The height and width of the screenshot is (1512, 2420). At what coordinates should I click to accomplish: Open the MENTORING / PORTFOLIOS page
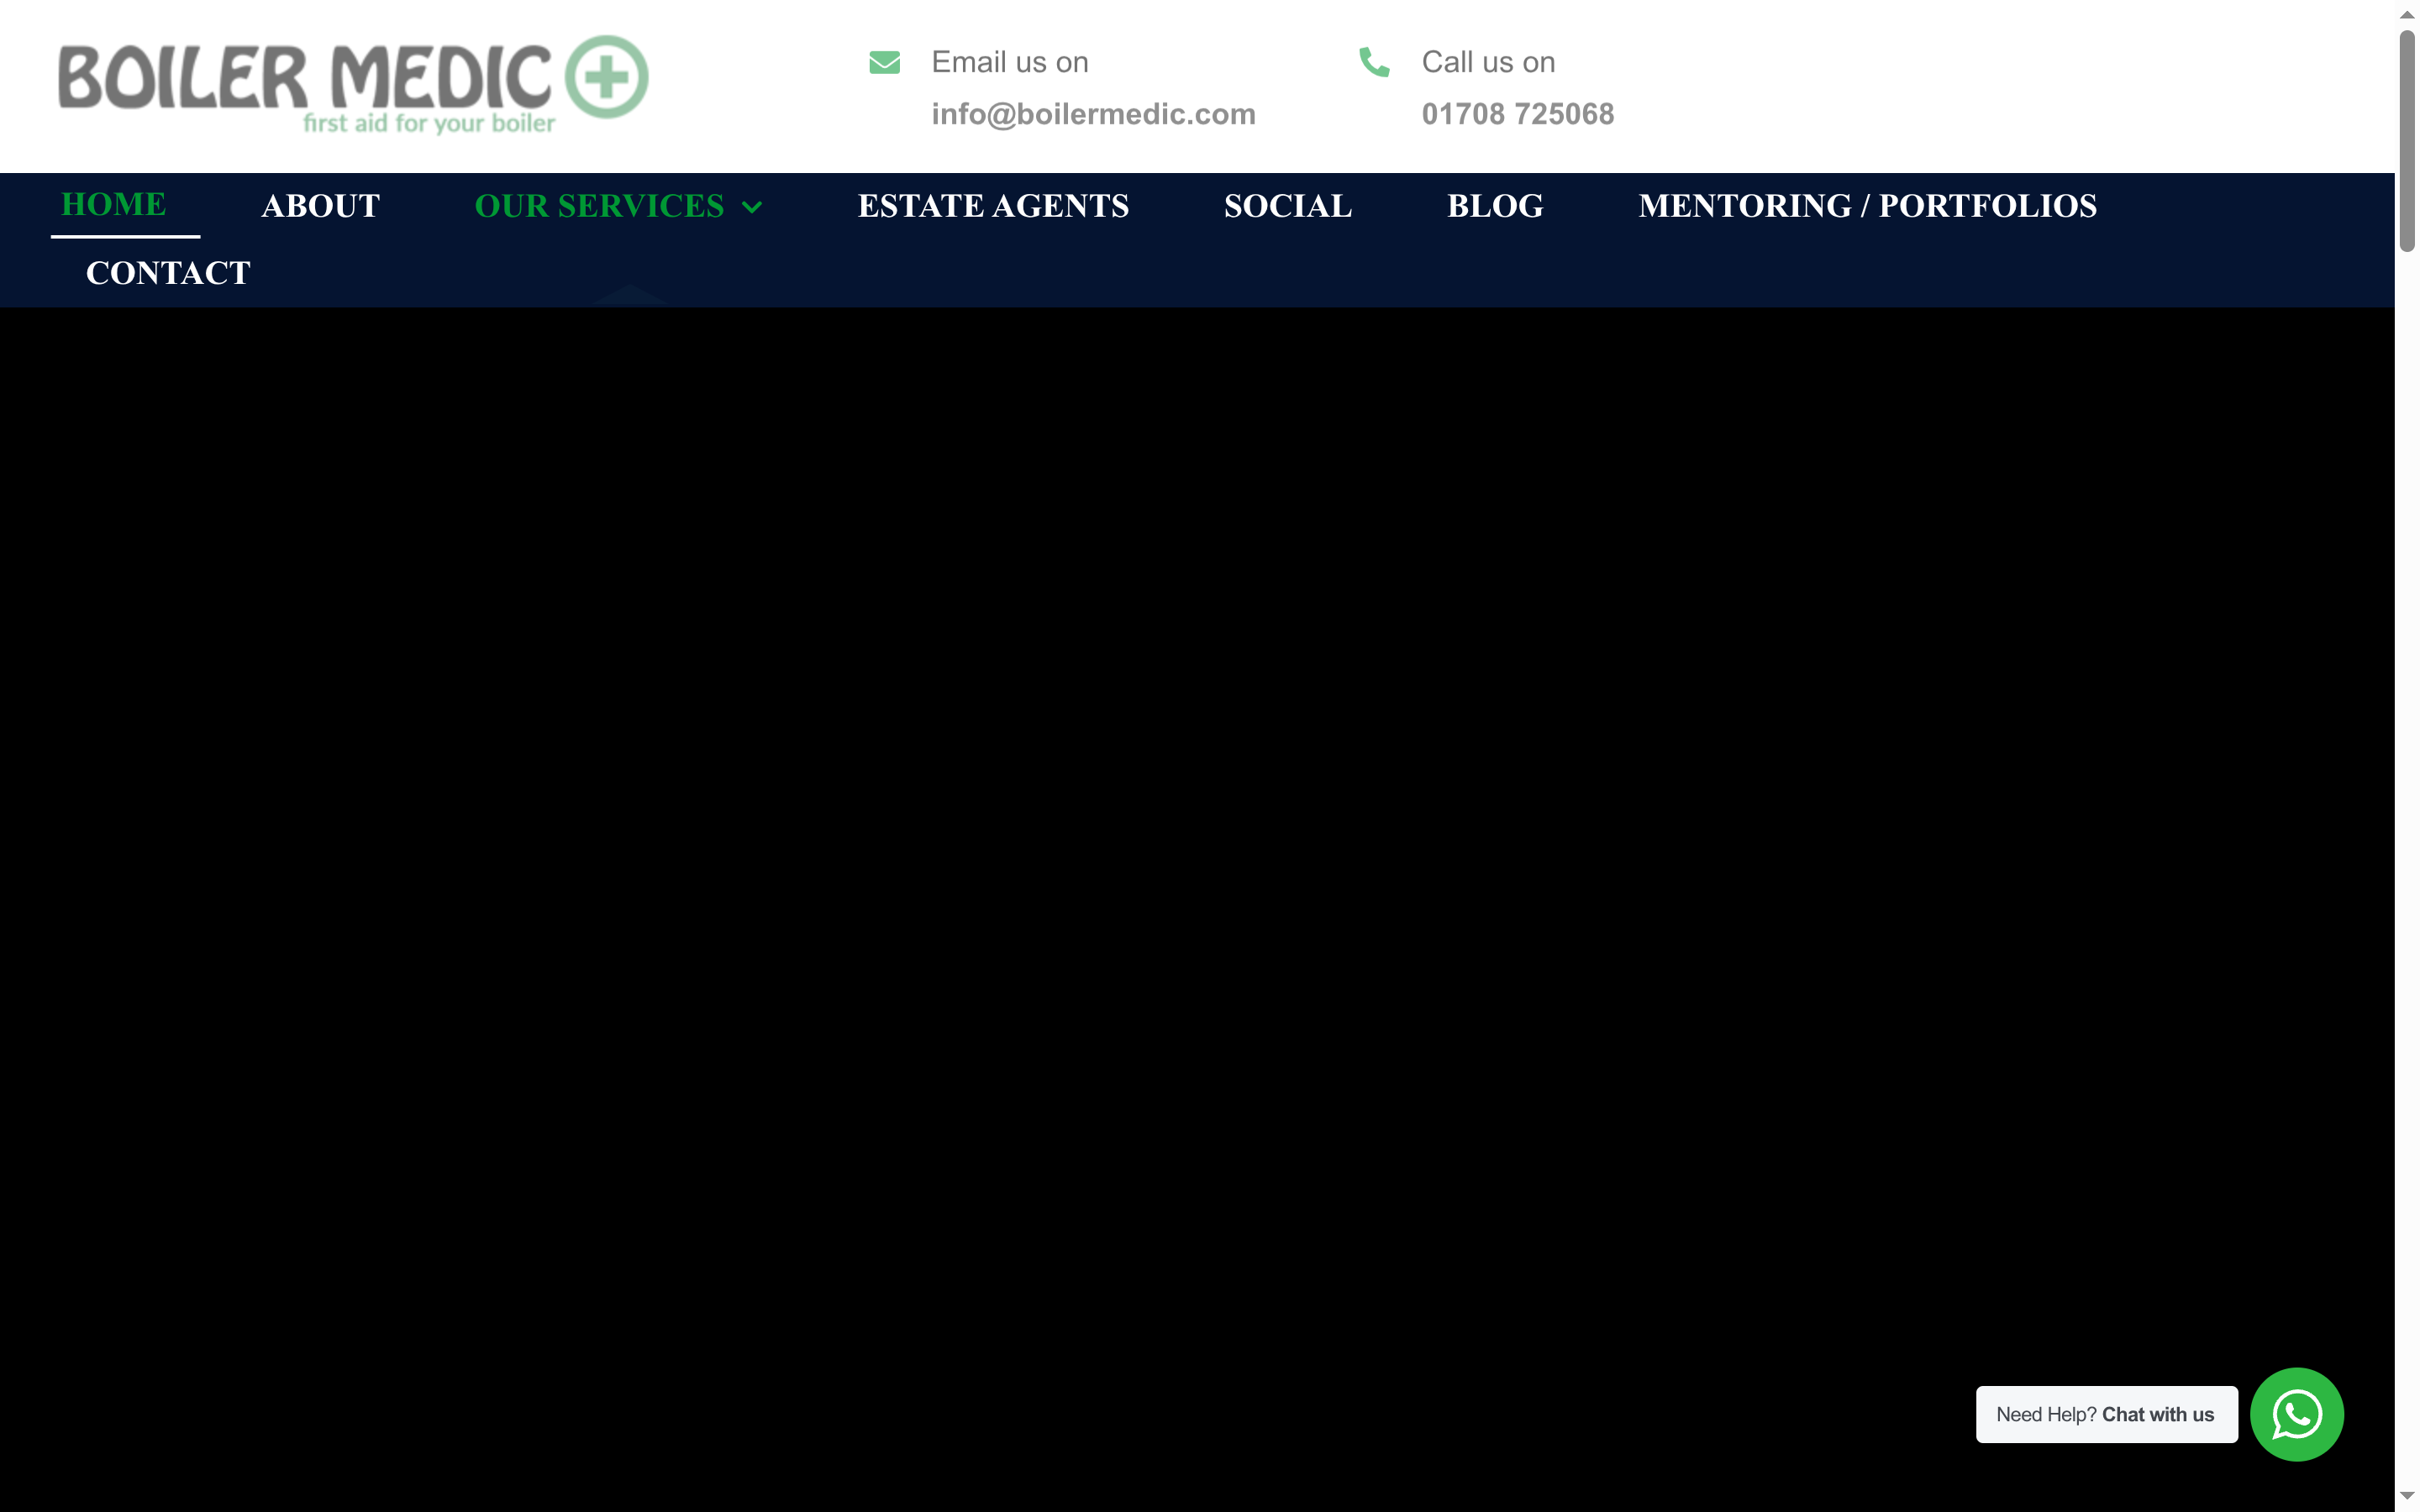point(1867,206)
